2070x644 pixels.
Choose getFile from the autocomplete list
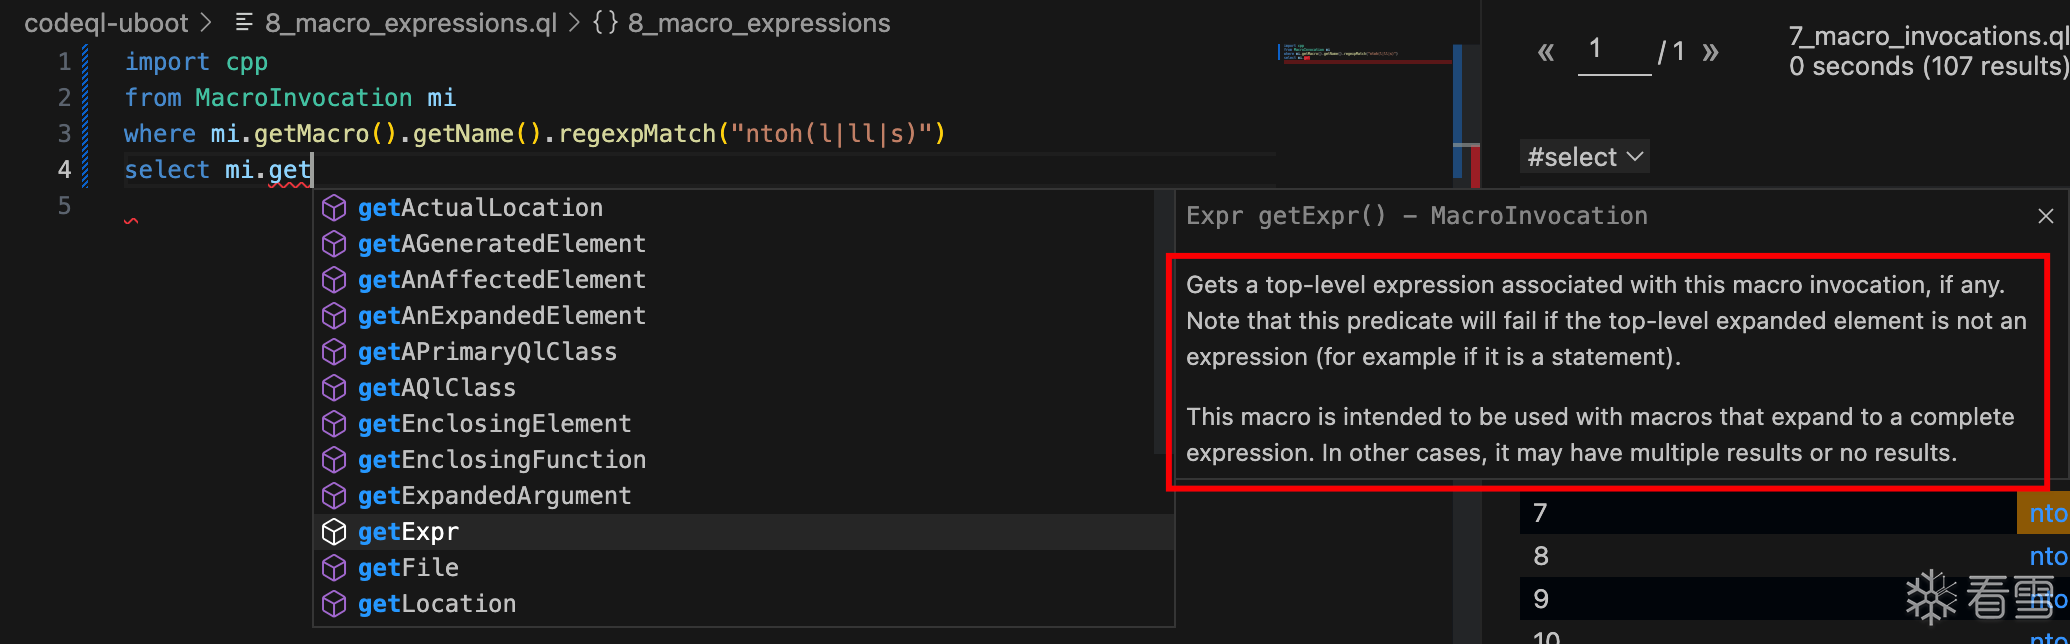click(x=408, y=568)
